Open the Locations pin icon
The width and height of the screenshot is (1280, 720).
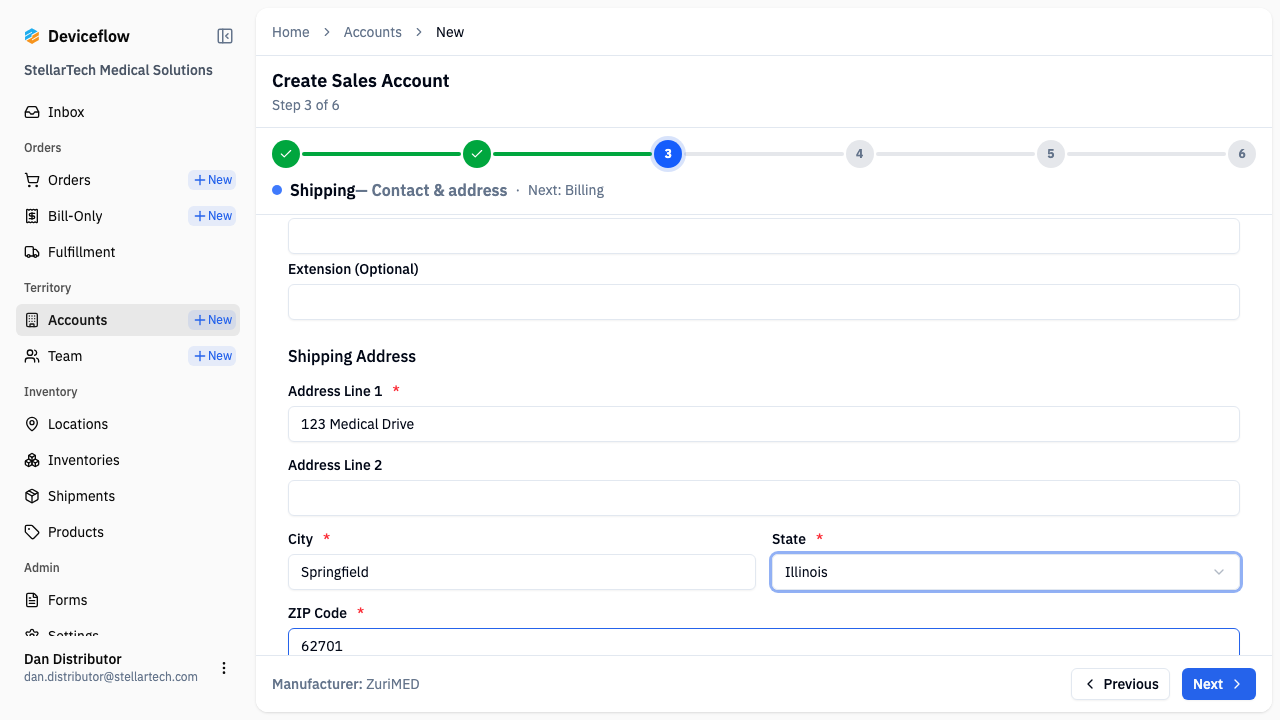[x=33, y=424]
